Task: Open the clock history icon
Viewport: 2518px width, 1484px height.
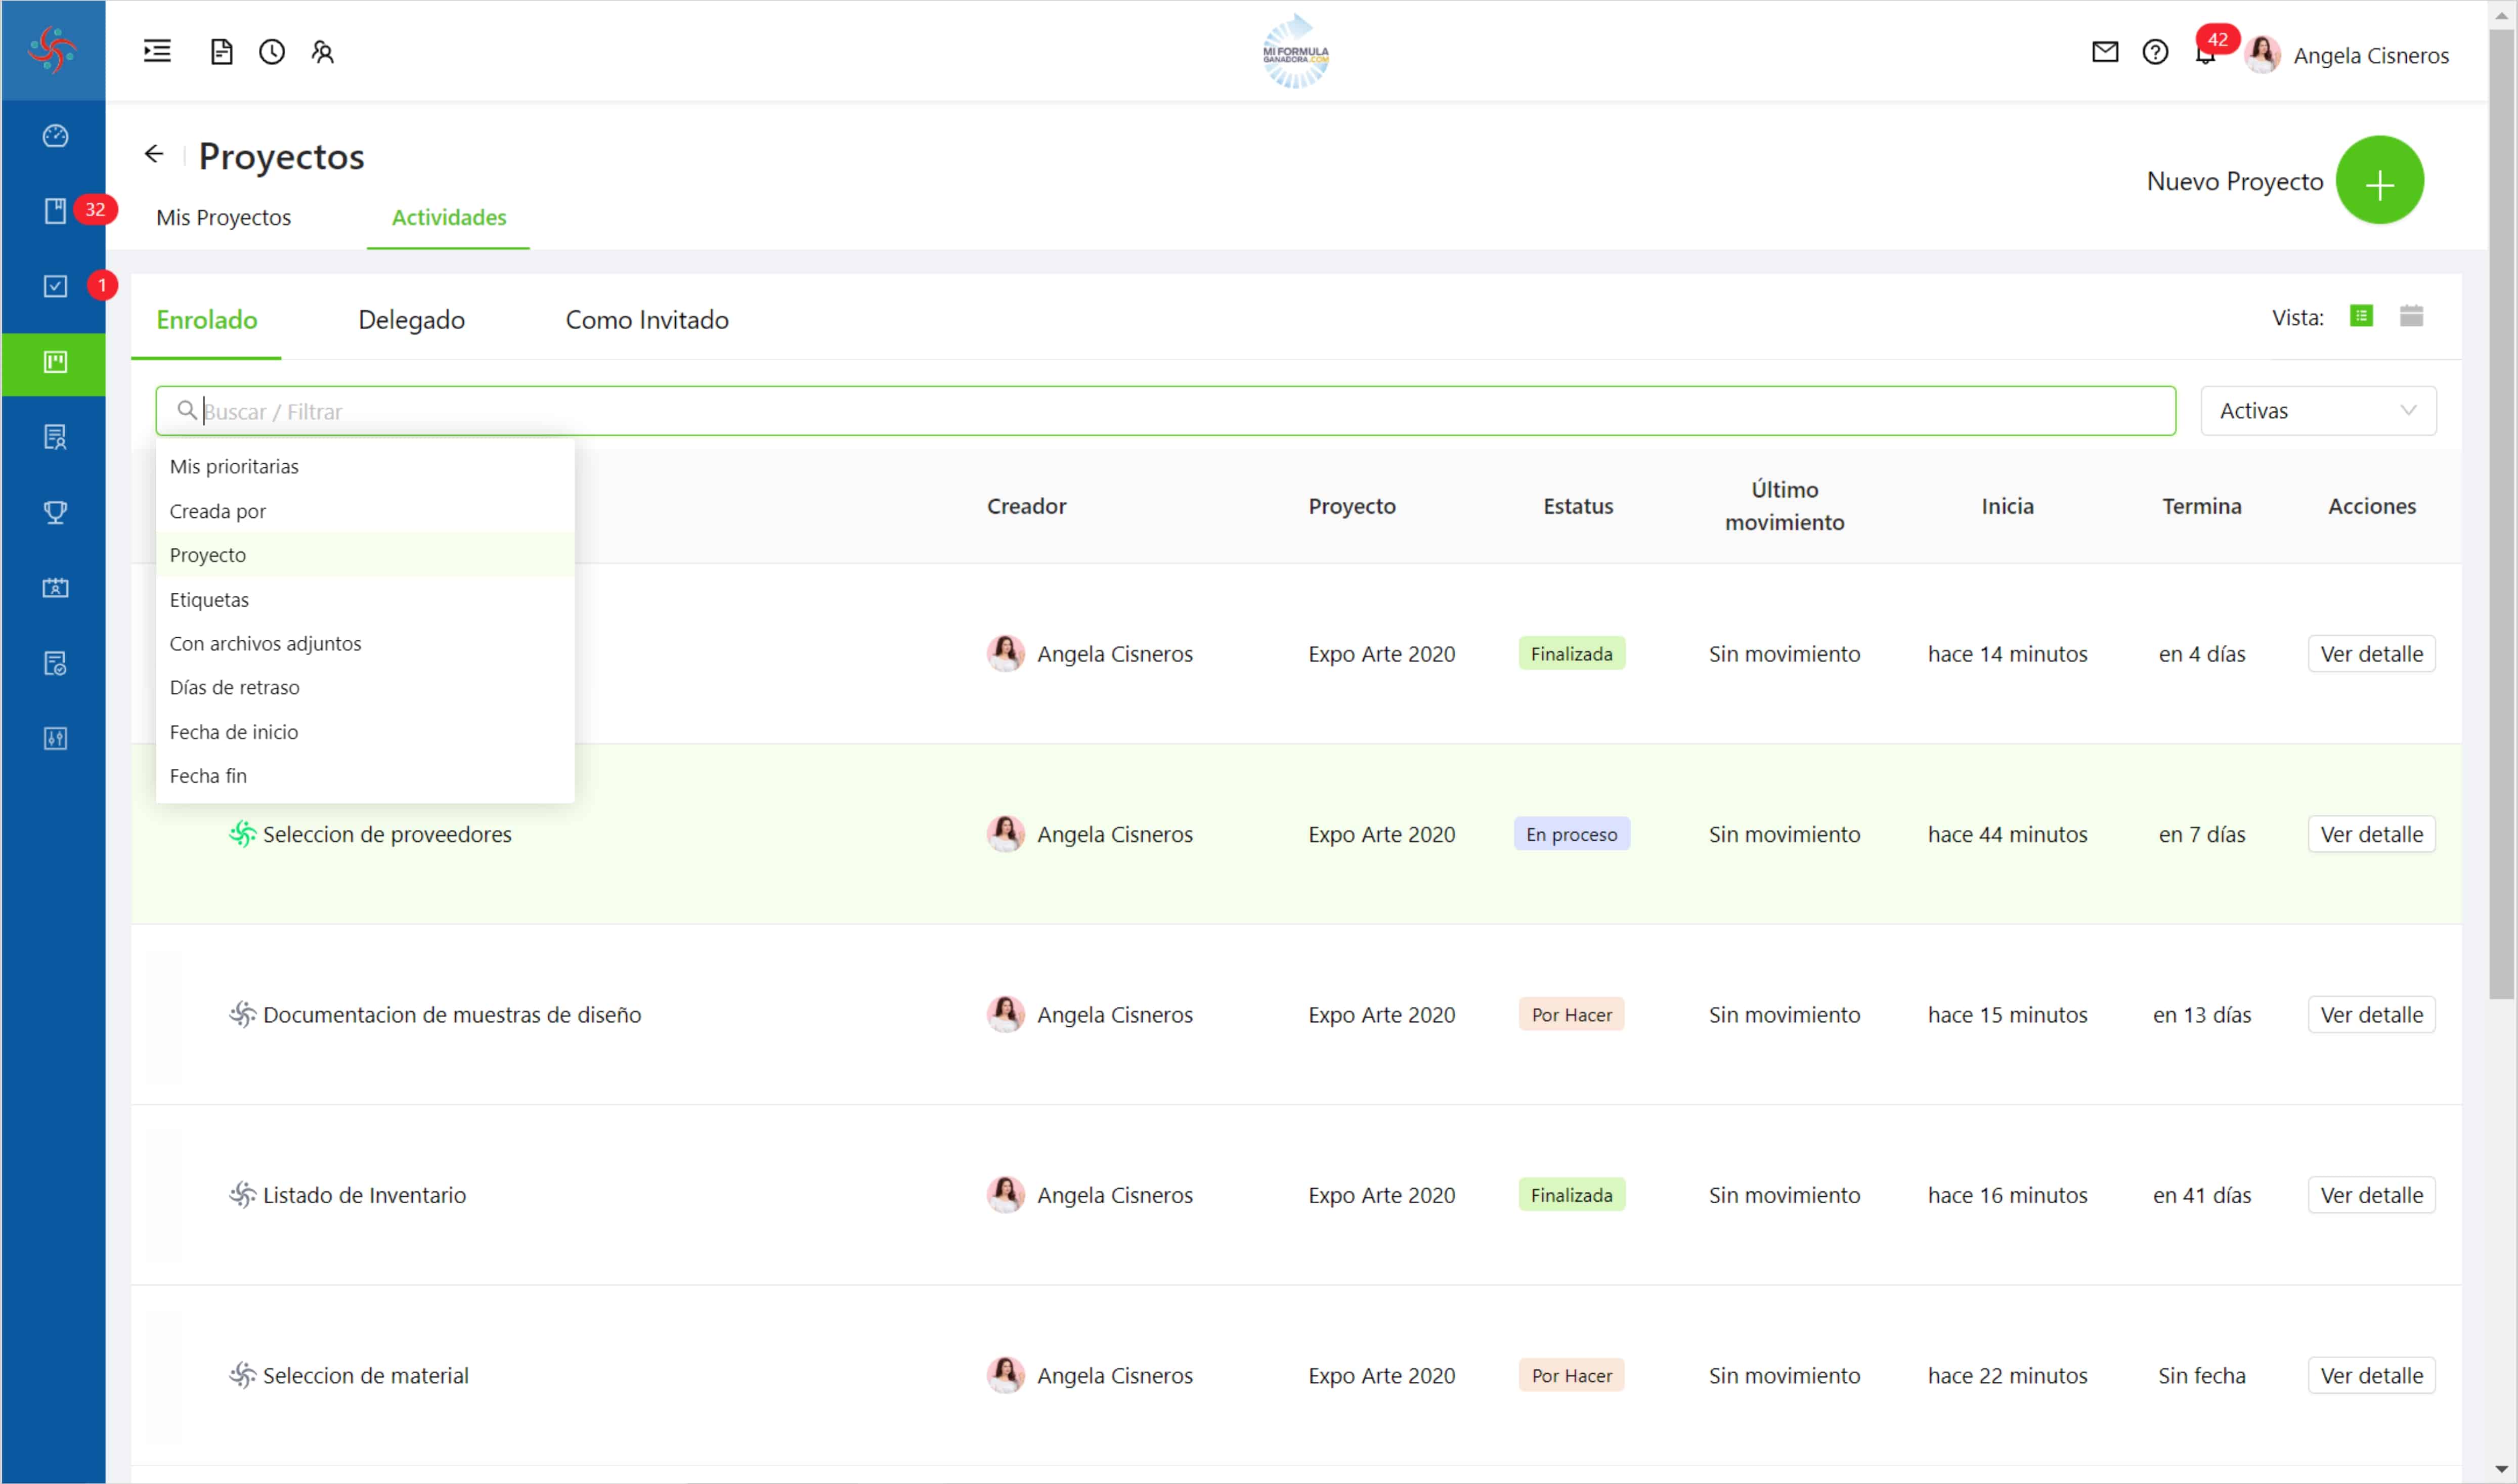Action: tap(272, 51)
